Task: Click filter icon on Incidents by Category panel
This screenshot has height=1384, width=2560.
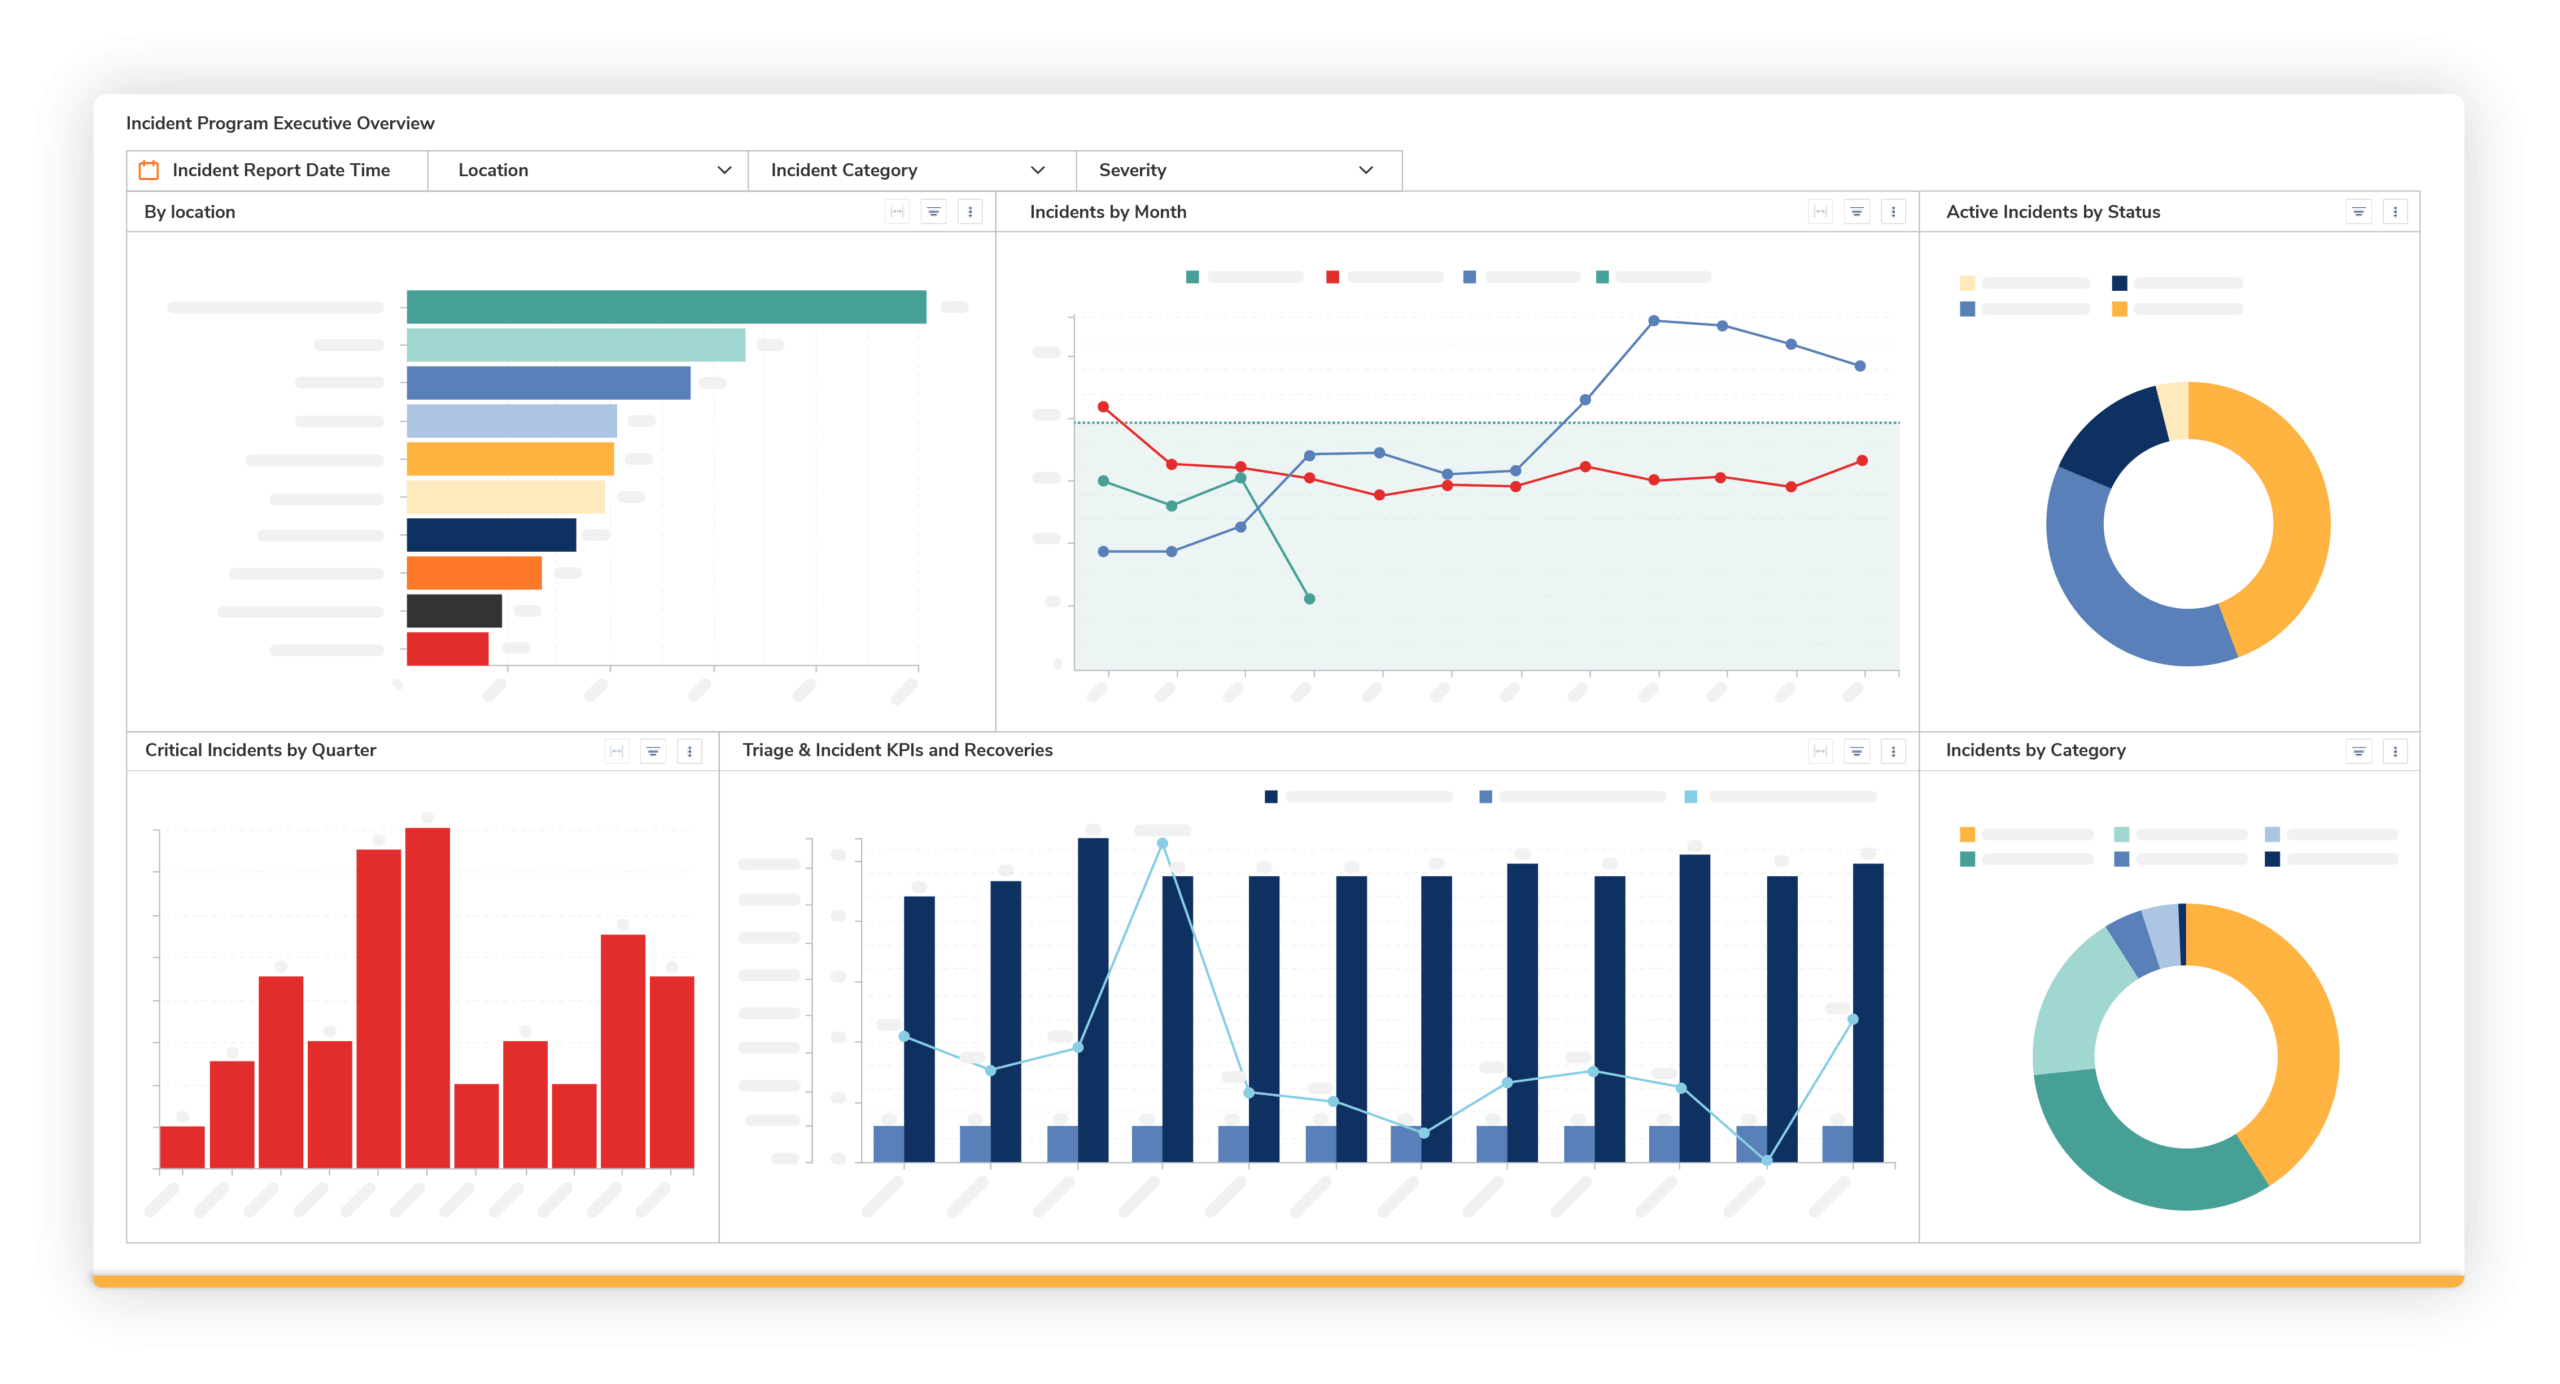Action: (x=2358, y=751)
